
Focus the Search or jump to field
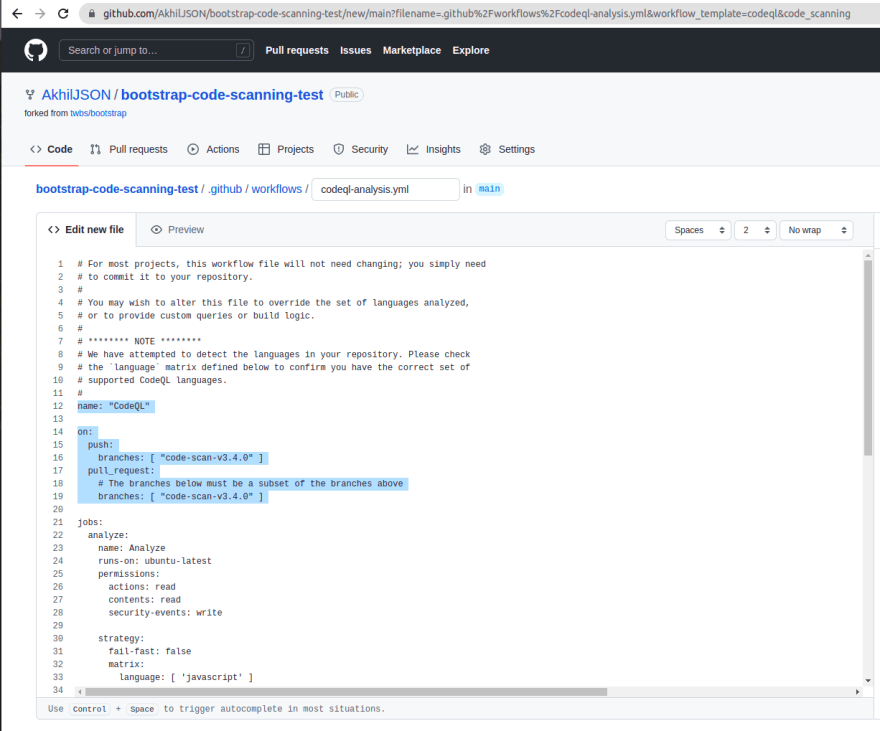point(156,50)
